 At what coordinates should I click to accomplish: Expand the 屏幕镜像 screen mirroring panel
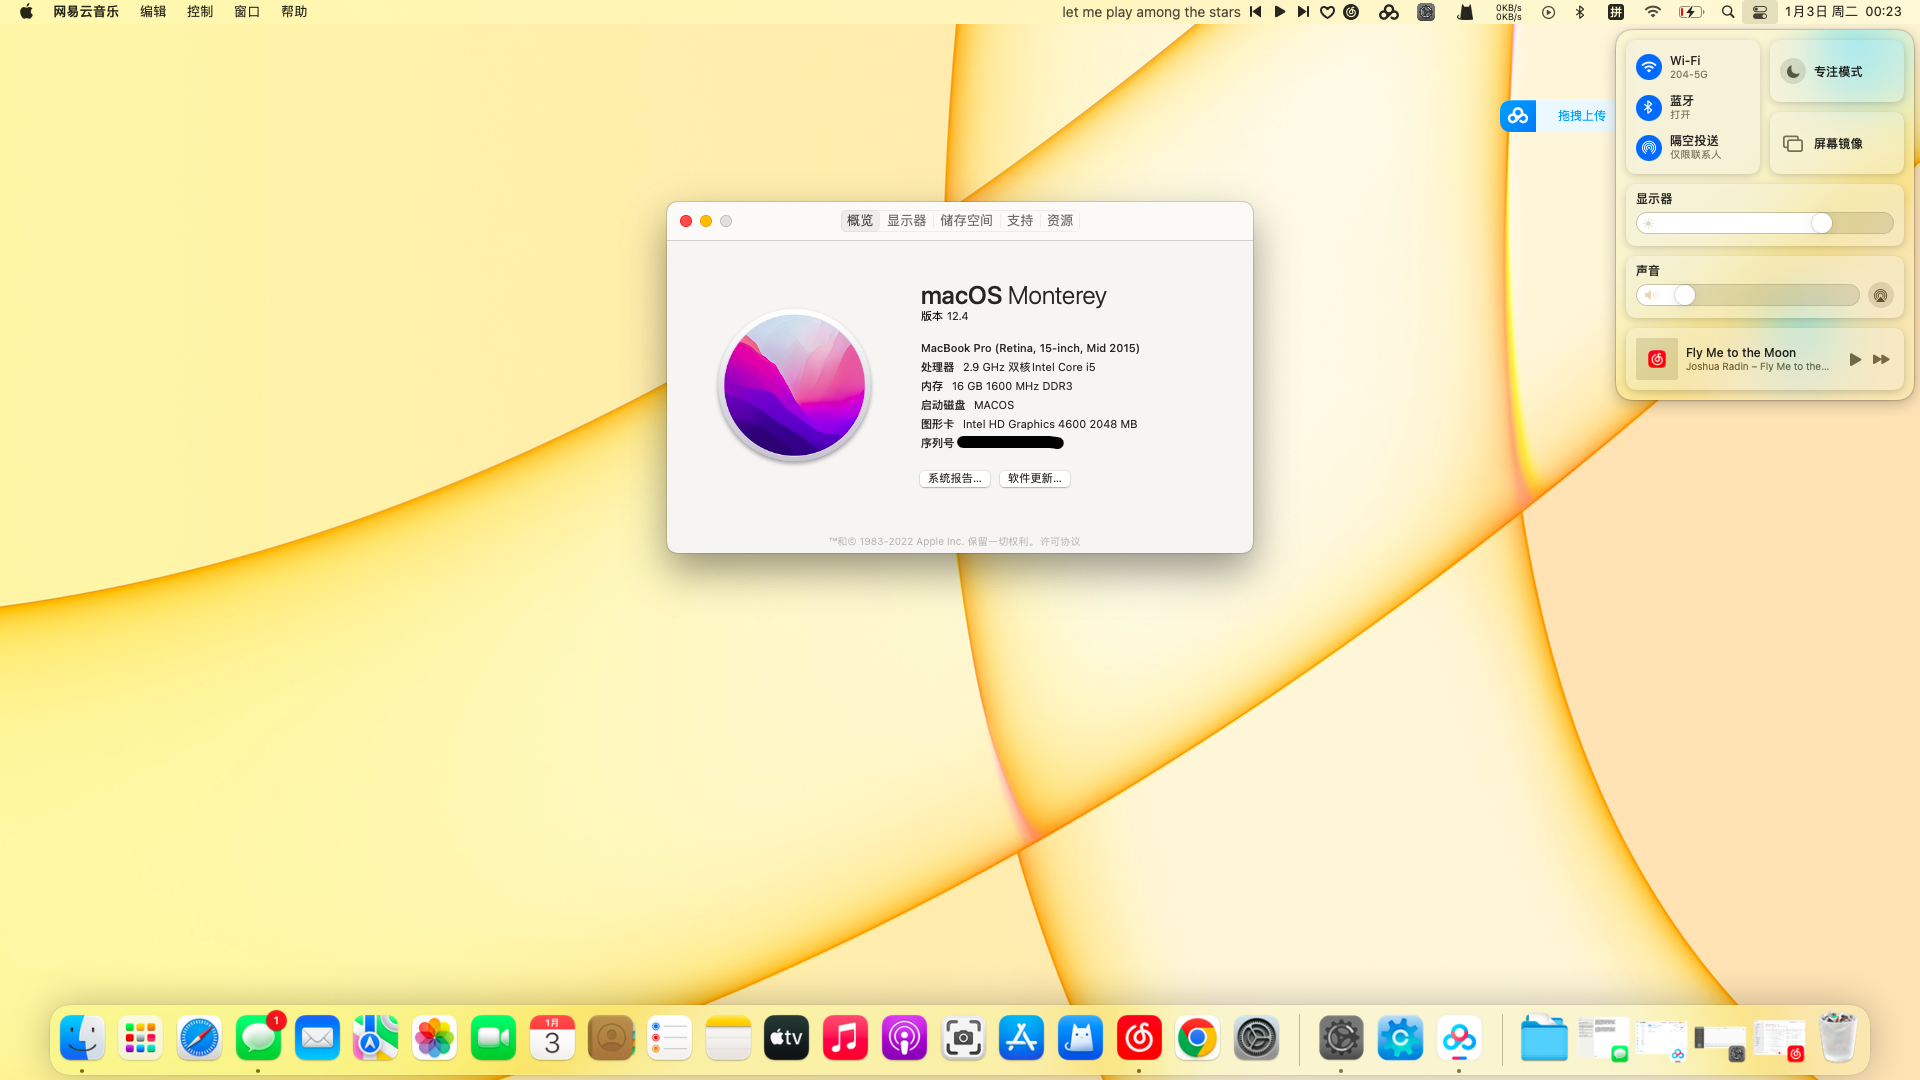pos(1836,143)
